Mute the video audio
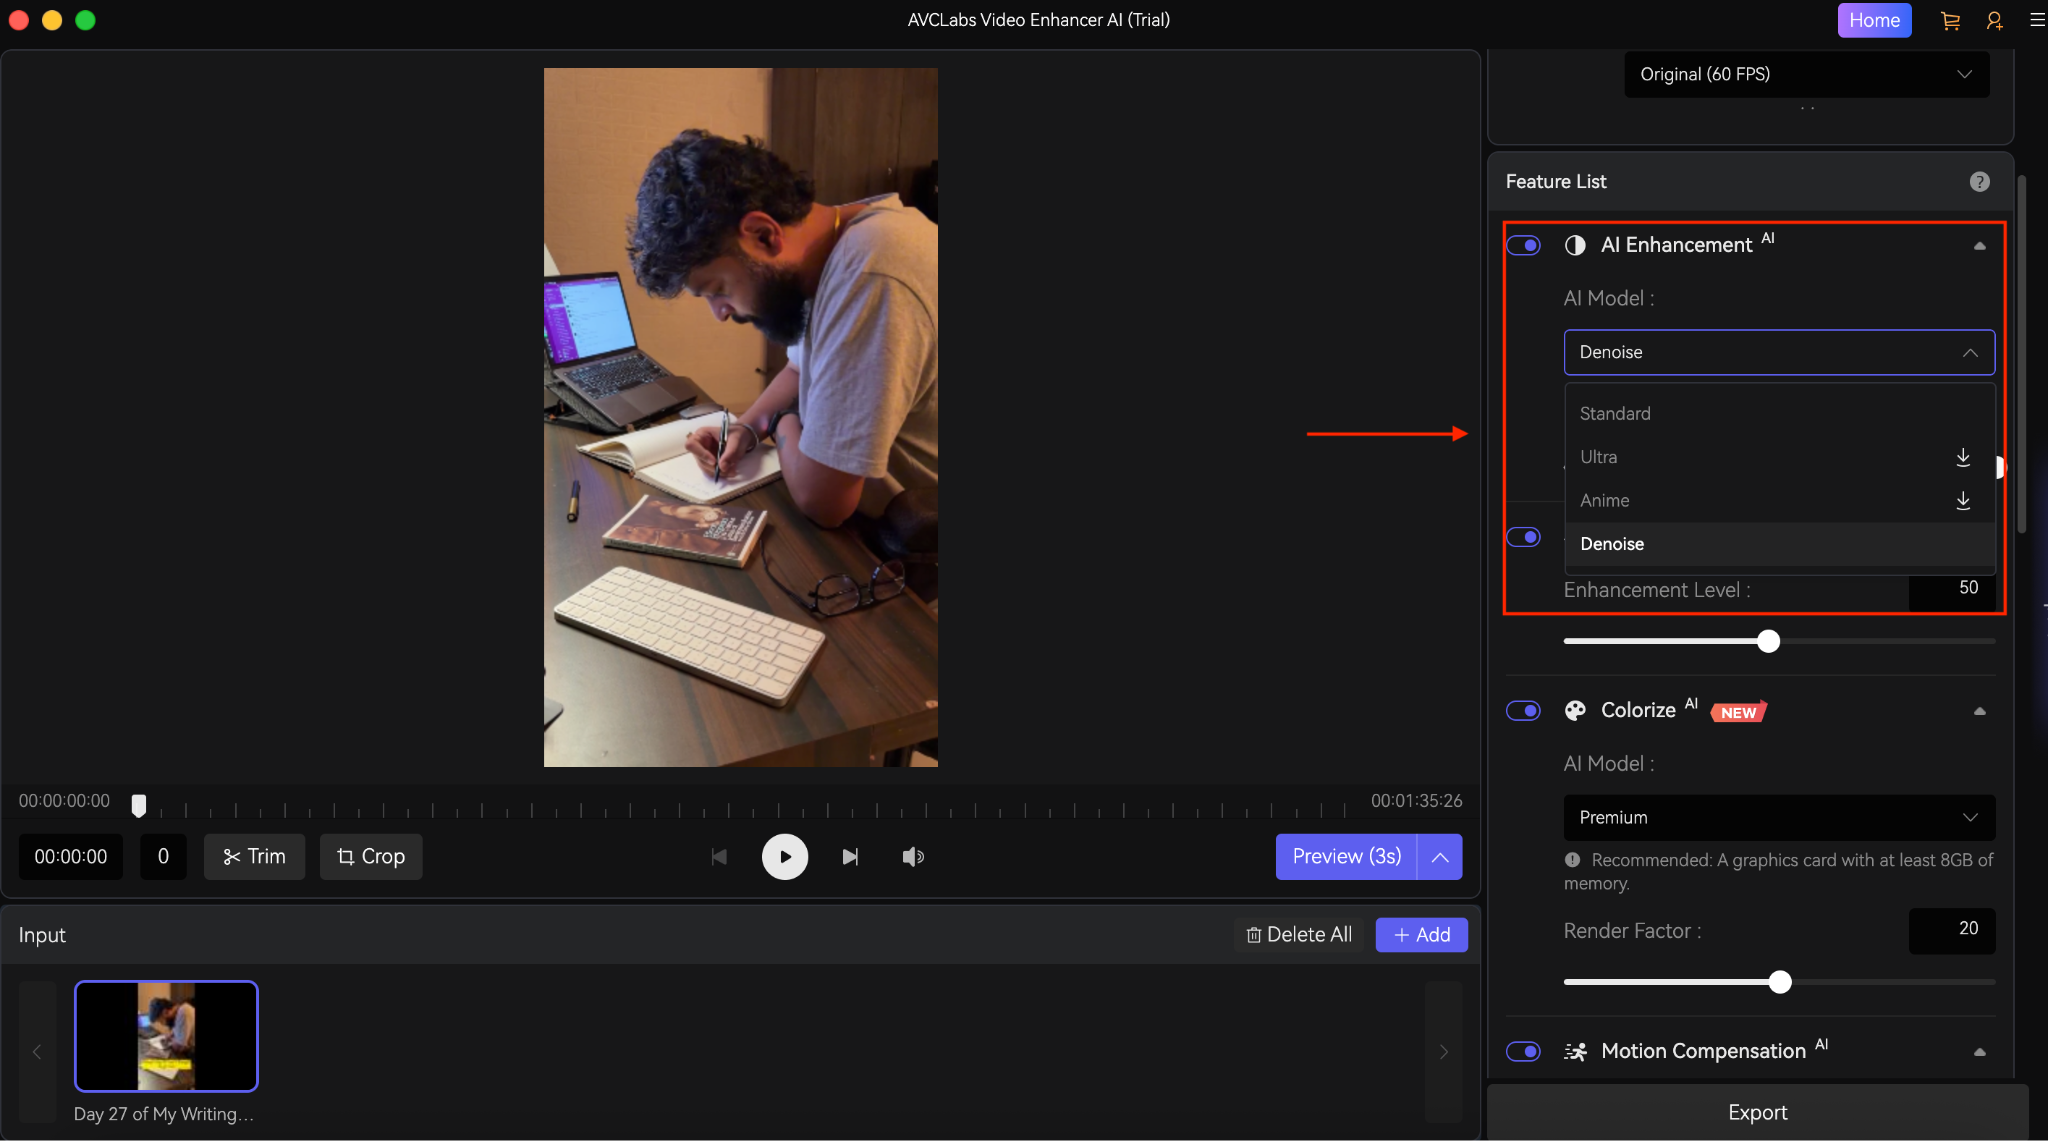Viewport: 2048px width, 1141px height. (x=911, y=856)
